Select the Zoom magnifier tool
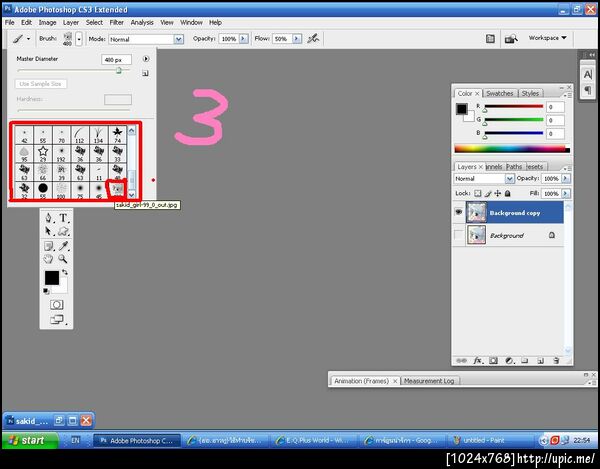 pos(63,259)
